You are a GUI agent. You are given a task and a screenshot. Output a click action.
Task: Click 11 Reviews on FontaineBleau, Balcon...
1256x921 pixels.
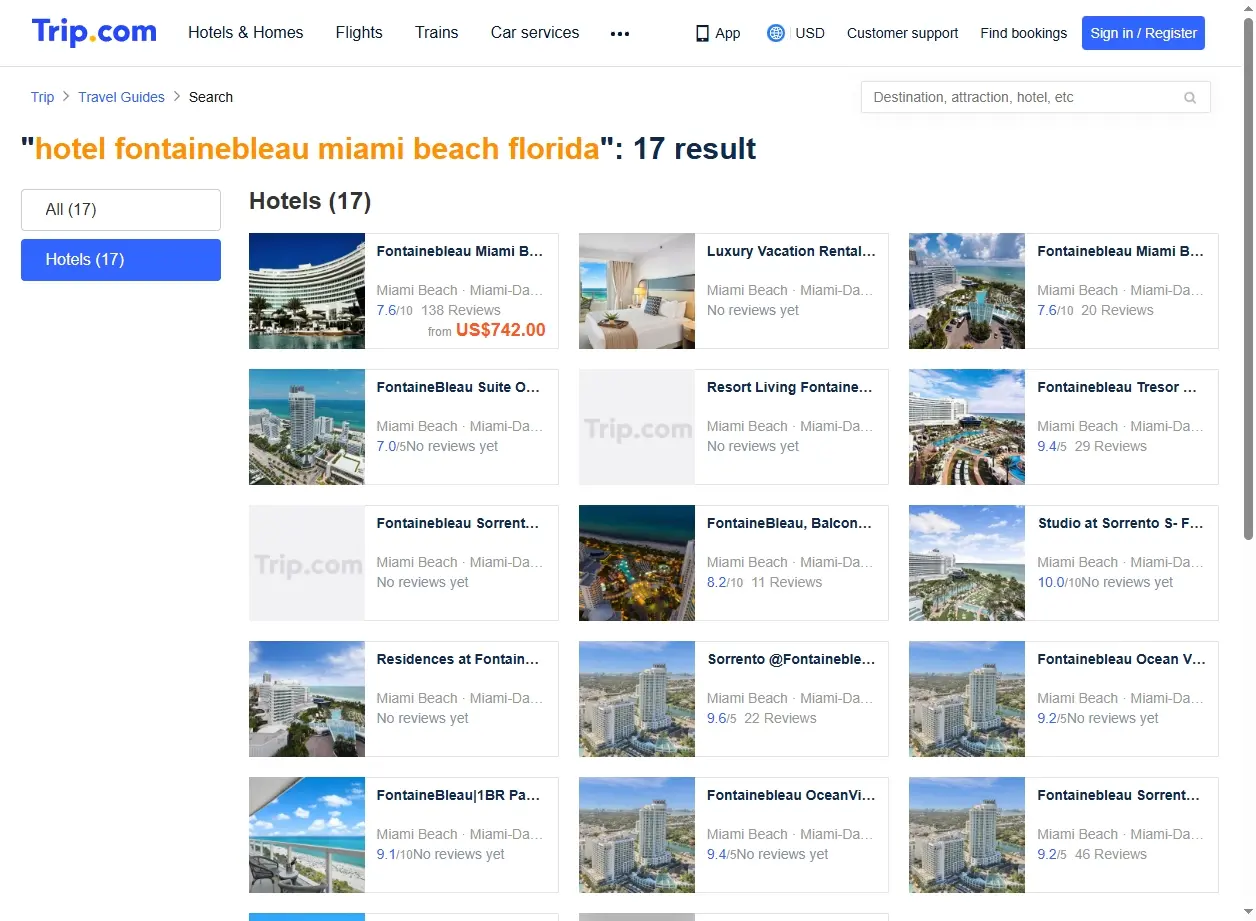[787, 582]
